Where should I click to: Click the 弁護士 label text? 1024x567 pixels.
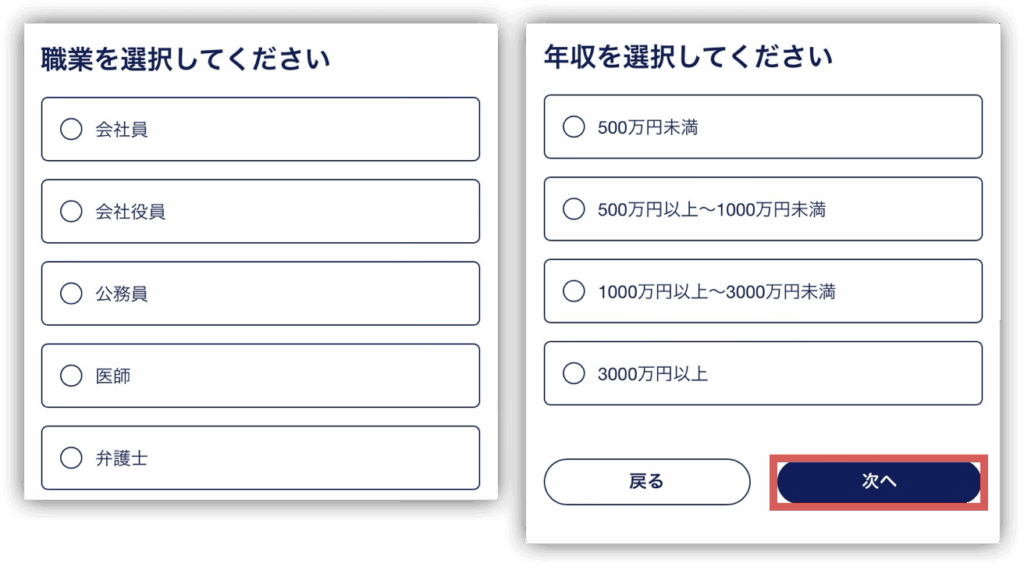(121, 458)
